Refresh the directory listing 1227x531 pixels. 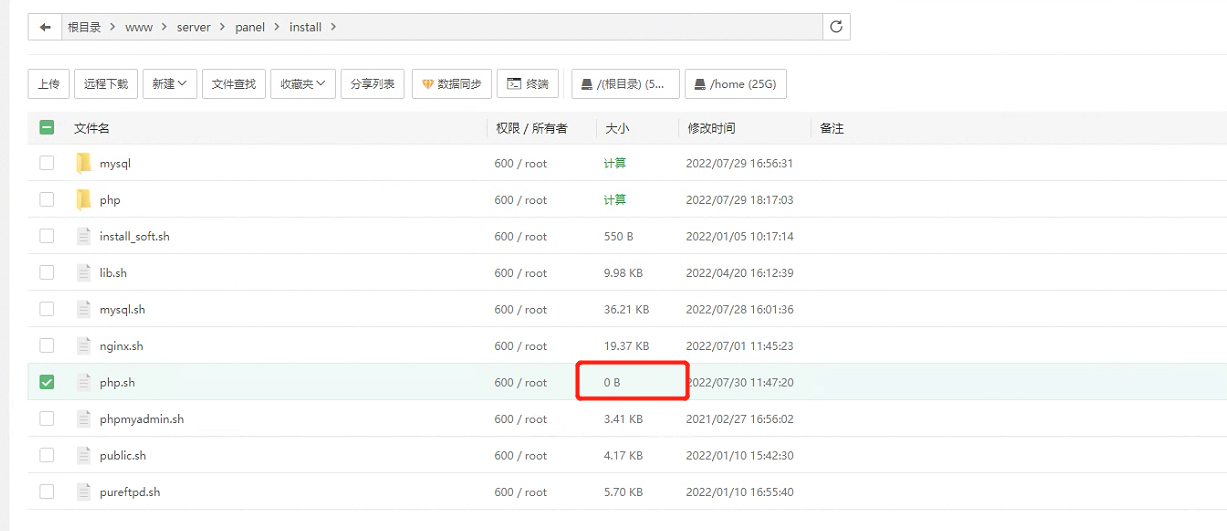click(x=836, y=27)
